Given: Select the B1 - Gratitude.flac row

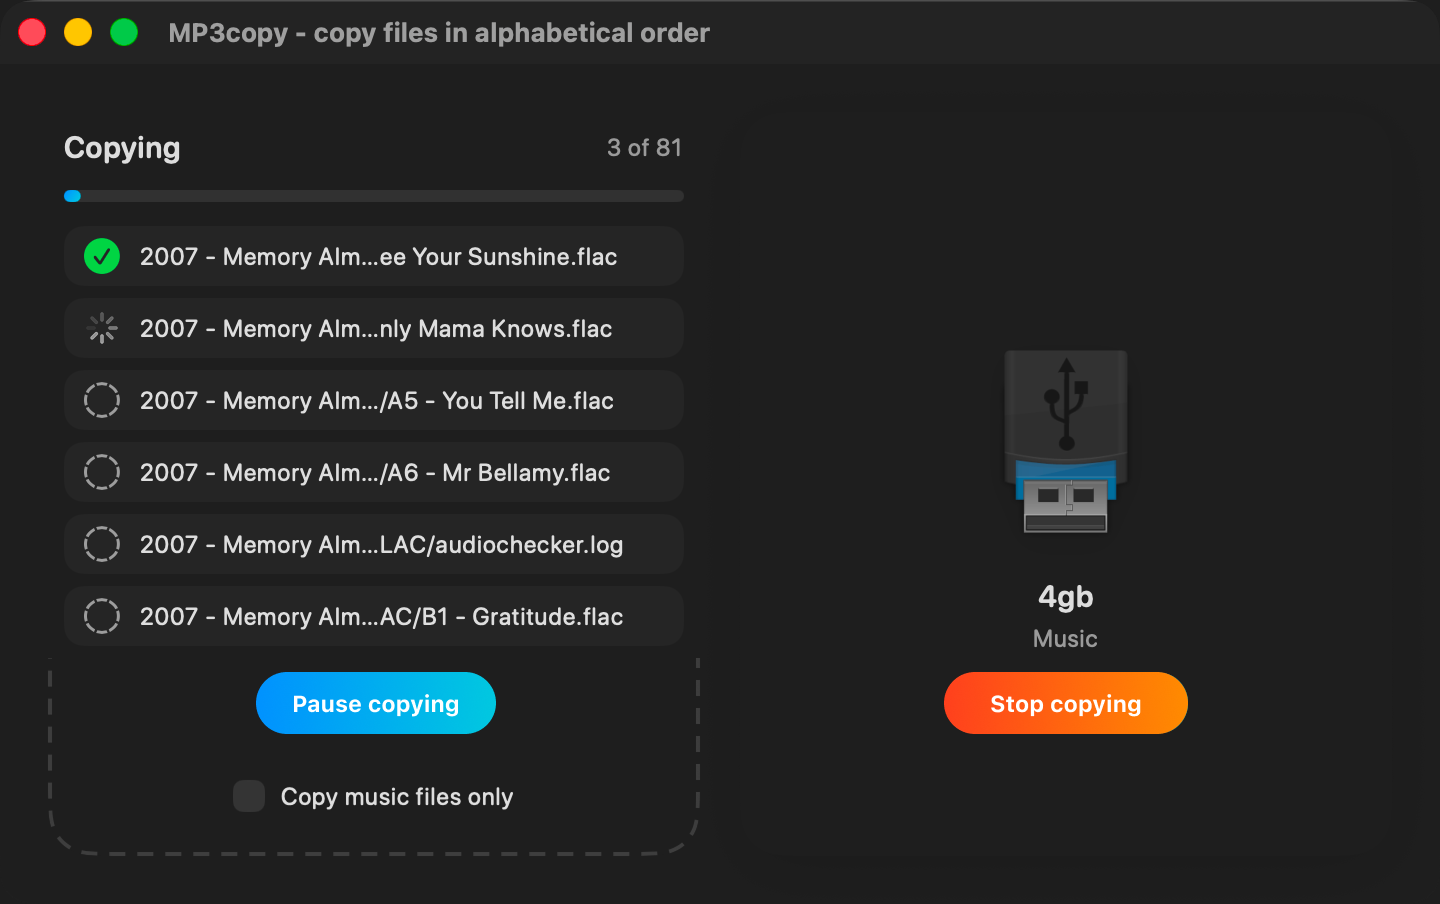Looking at the screenshot, I should point(374,616).
